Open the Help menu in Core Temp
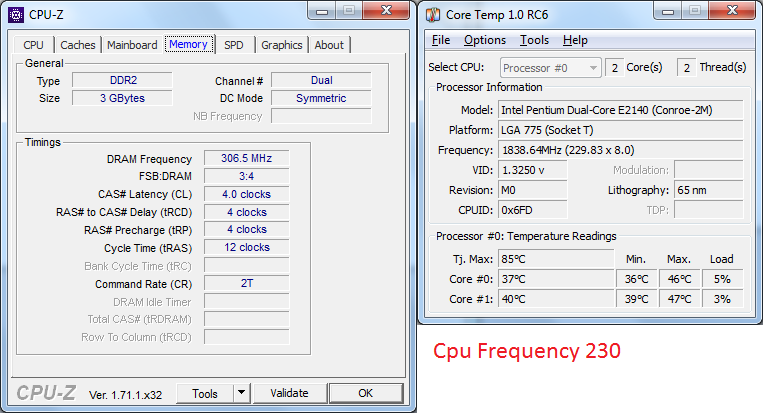 [x=575, y=40]
